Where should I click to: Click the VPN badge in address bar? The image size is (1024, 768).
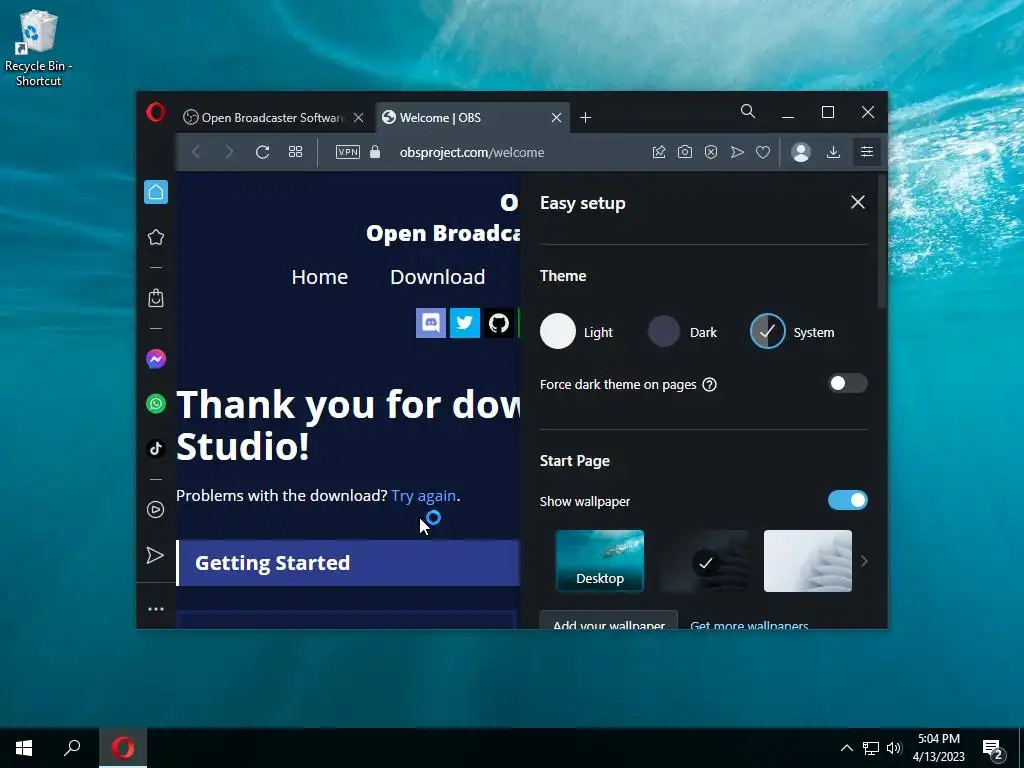coord(347,152)
